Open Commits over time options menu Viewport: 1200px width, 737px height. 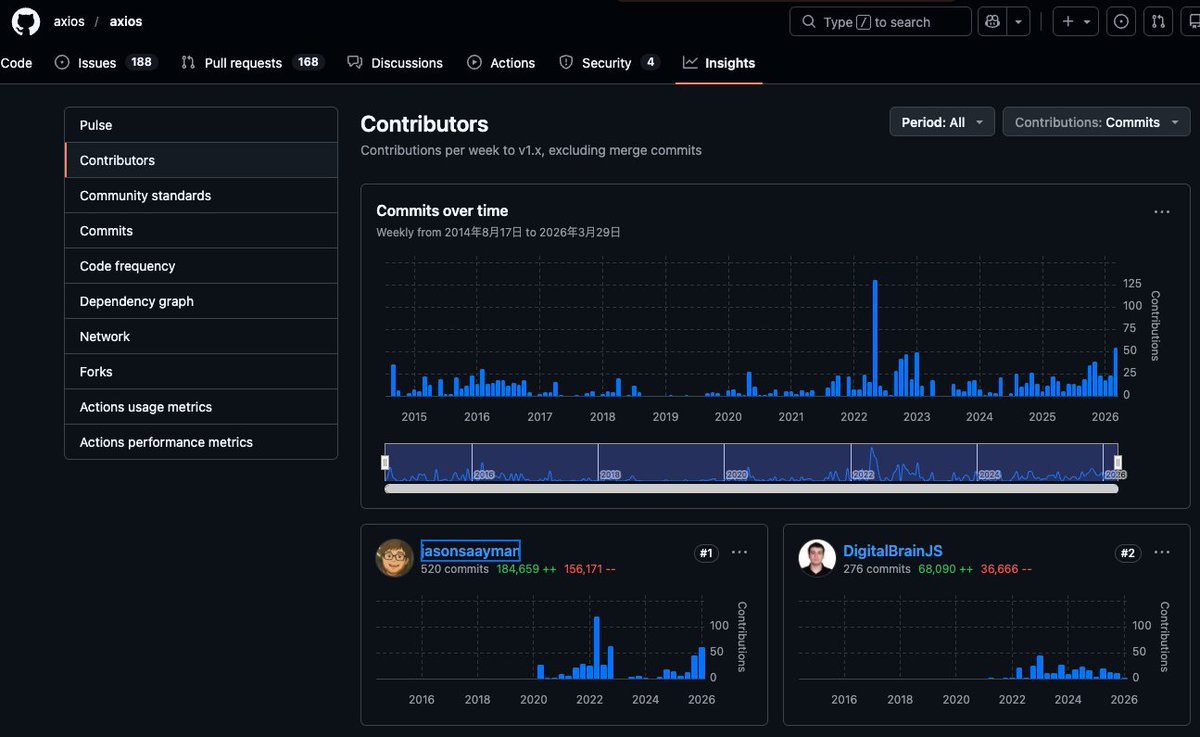pos(1161,211)
